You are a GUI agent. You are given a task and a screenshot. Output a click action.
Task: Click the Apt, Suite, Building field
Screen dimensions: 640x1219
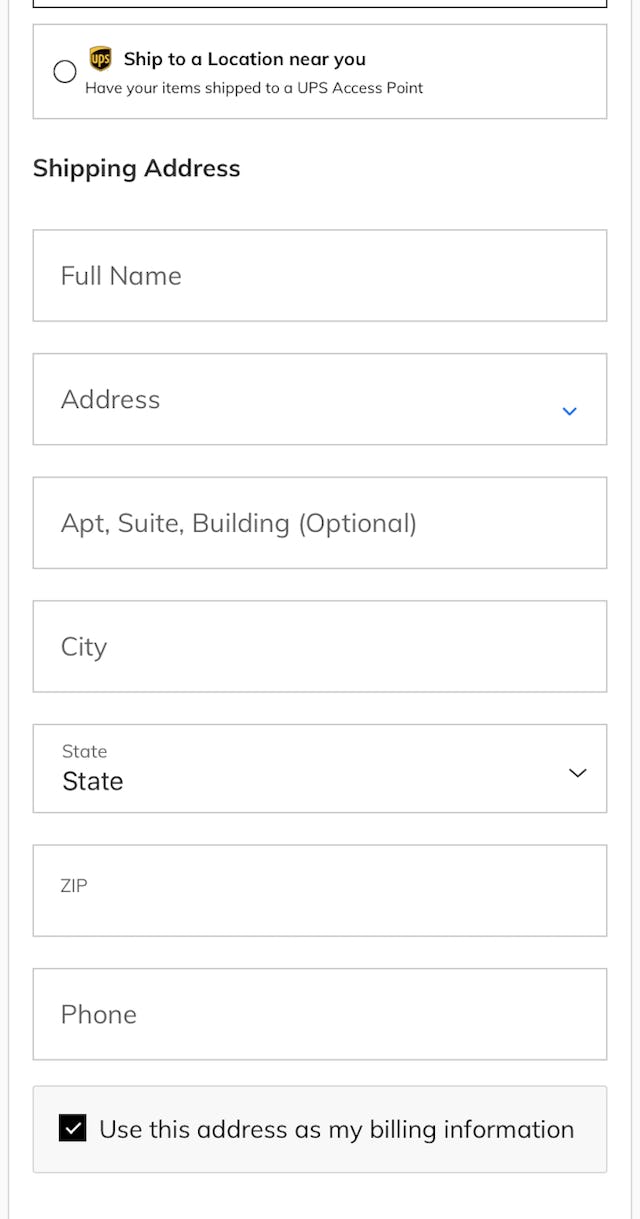(x=320, y=522)
